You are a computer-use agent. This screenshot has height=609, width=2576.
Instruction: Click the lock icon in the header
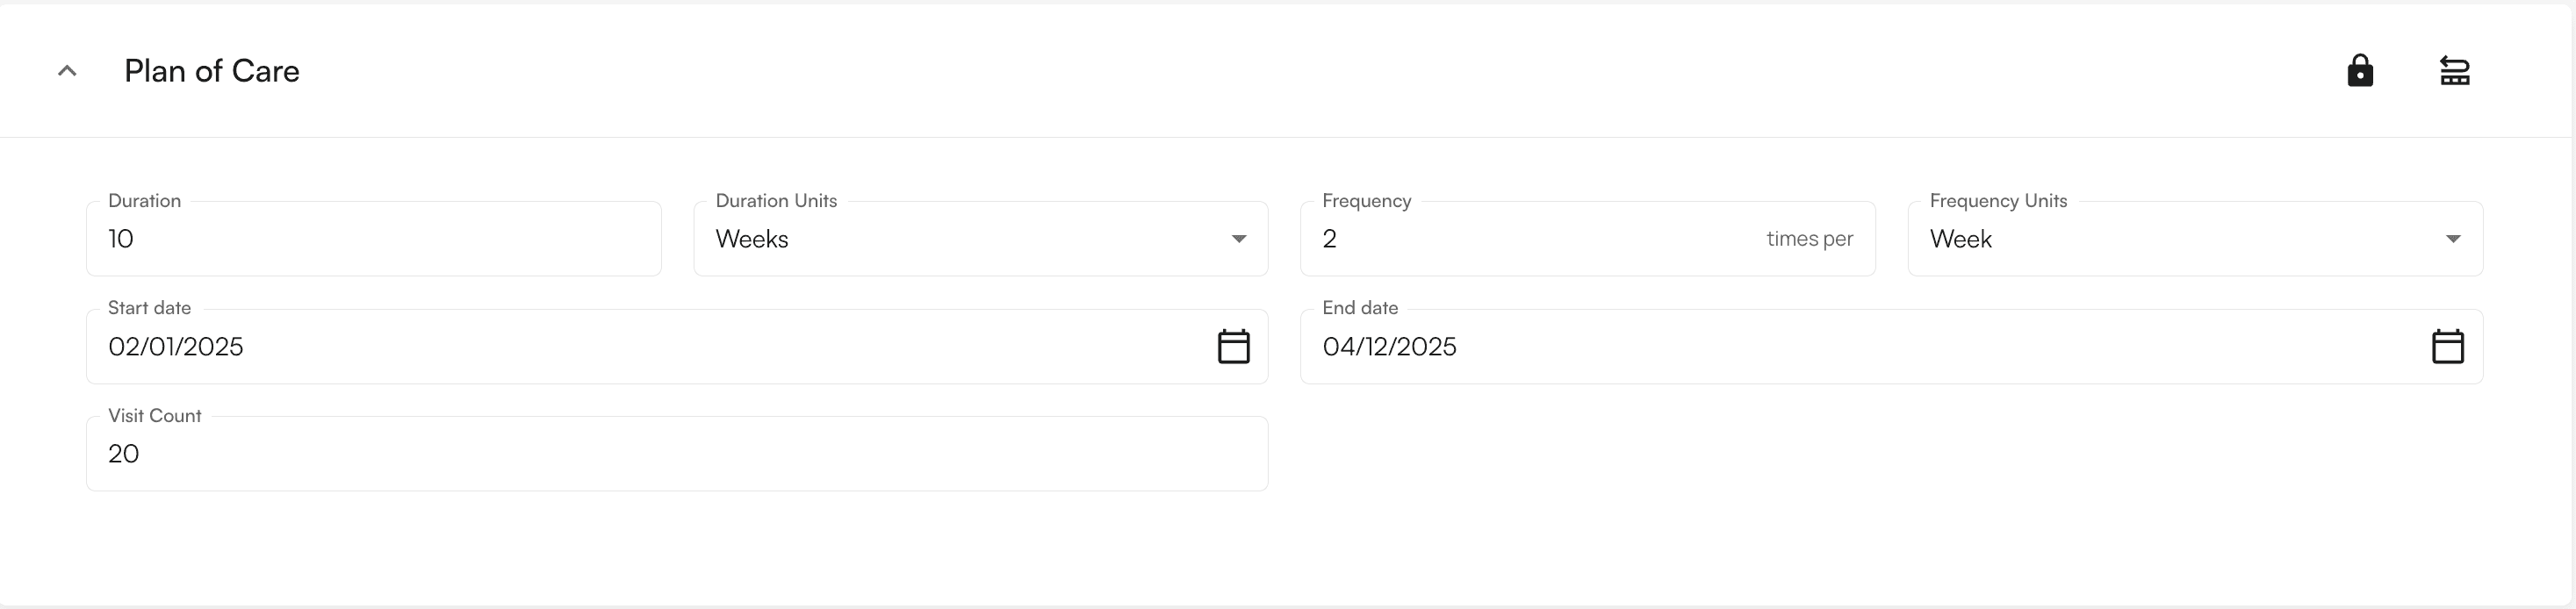(2360, 70)
